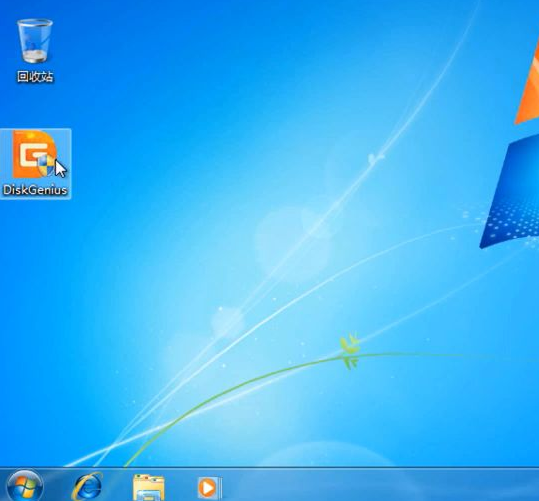Open Windows Explorer folder on taskbar
The width and height of the screenshot is (539, 501).
tap(148, 487)
